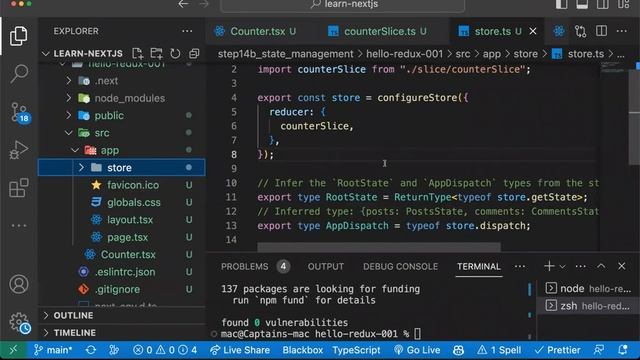Add a new terminal with plus icon
The width and height of the screenshot is (640, 360).
[549, 266]
